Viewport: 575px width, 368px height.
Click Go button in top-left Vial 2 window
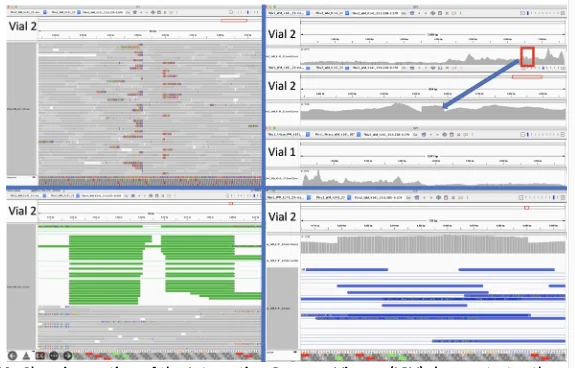coord(128,12)
